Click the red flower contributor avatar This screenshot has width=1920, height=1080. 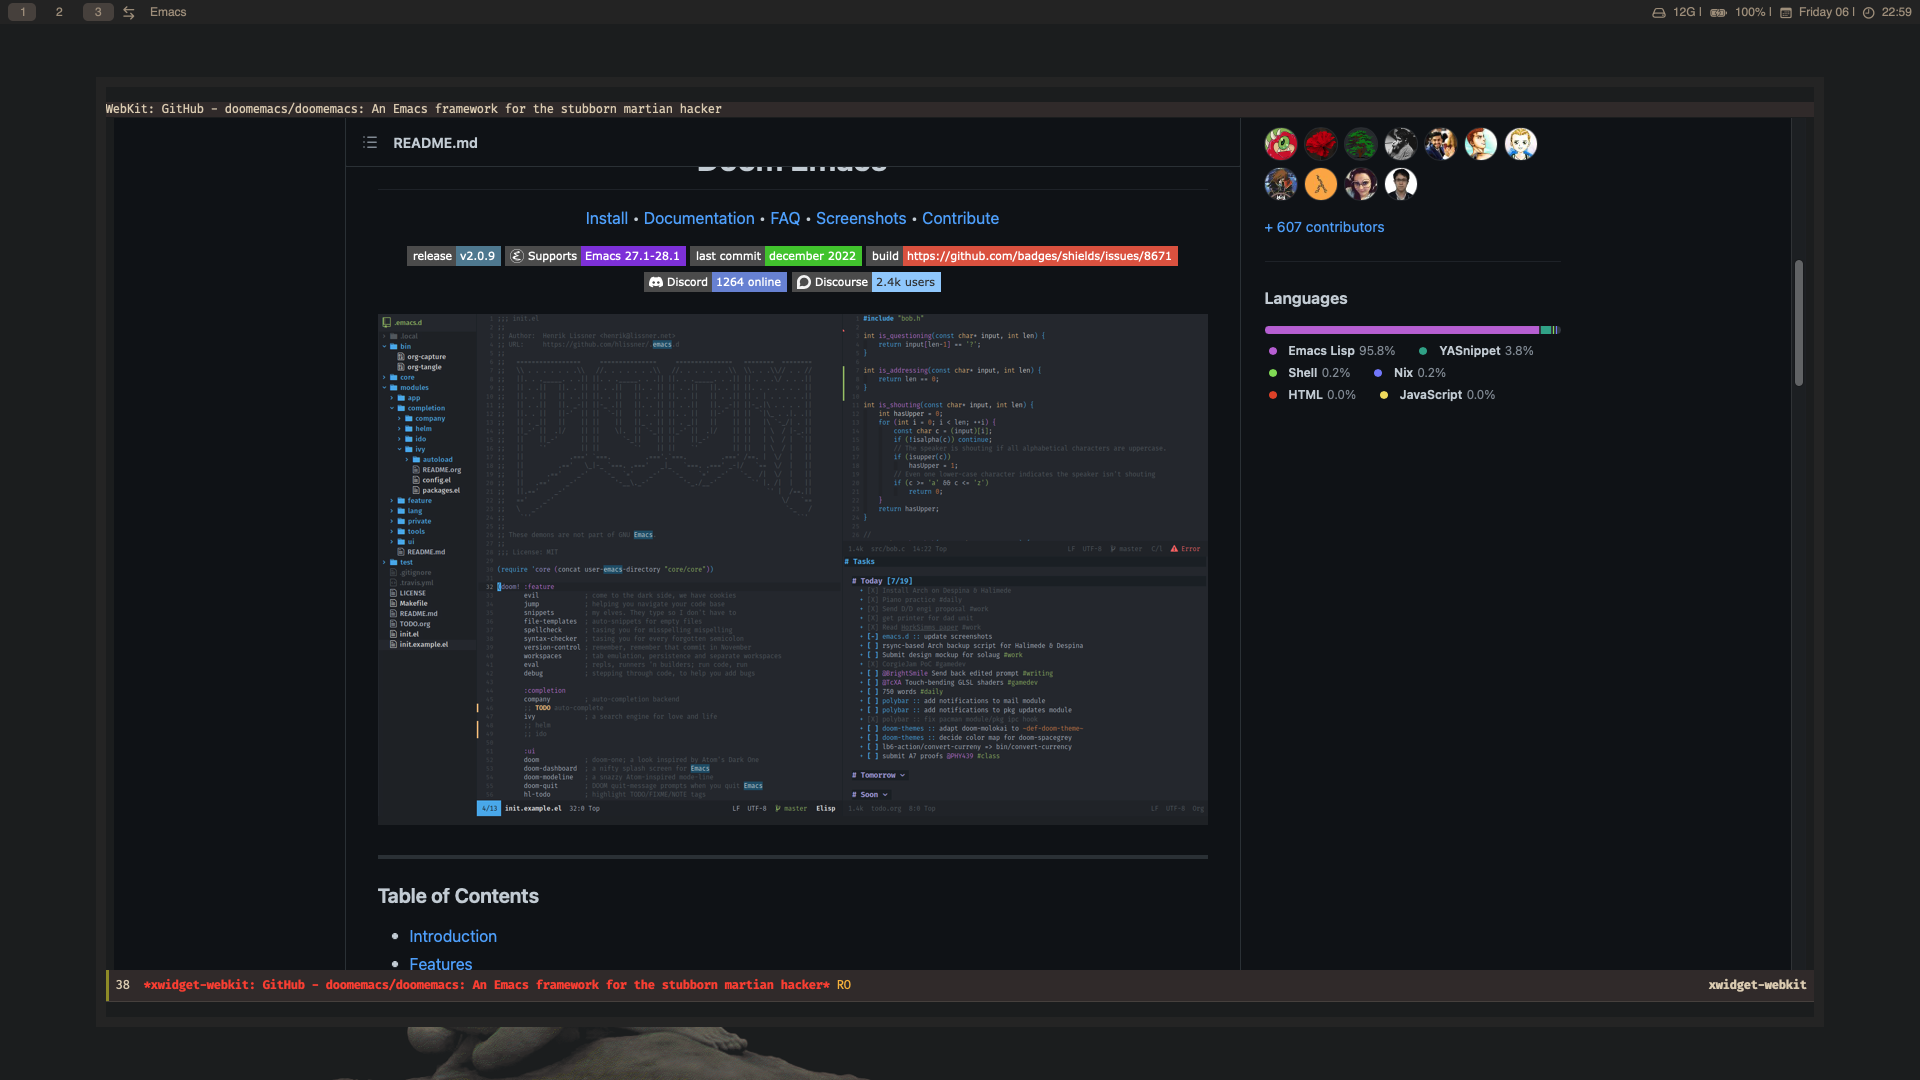pos(1321,144)
